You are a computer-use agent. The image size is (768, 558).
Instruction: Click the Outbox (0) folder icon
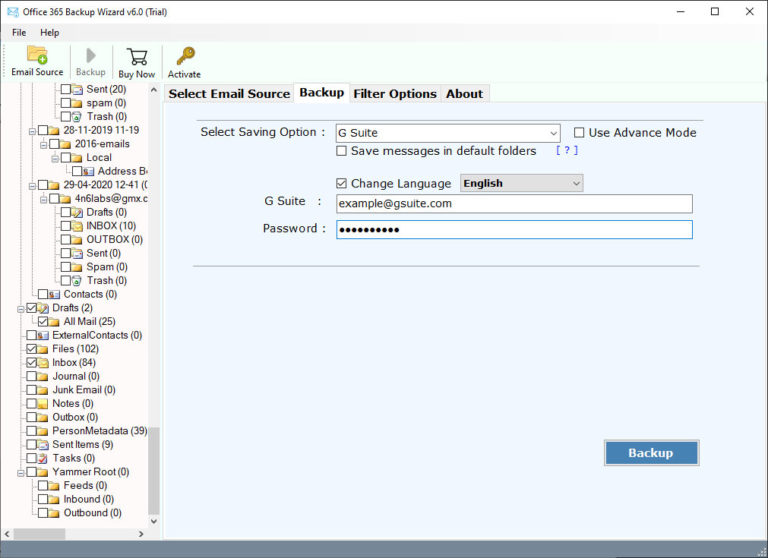[43, 417]
